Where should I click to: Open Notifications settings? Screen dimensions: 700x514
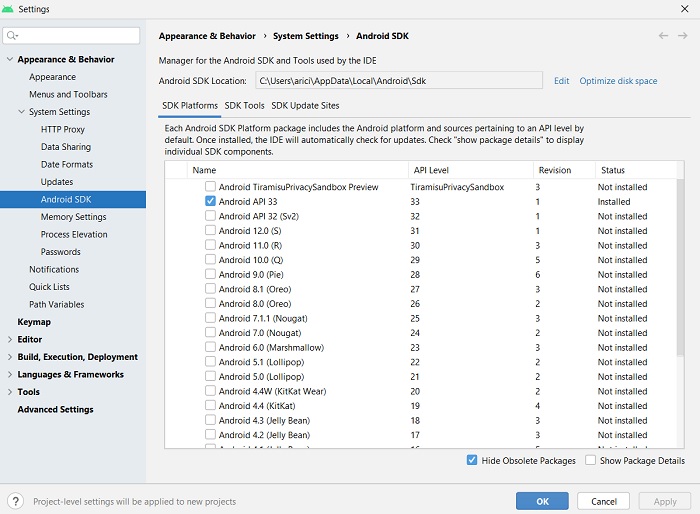coord(54,269)
